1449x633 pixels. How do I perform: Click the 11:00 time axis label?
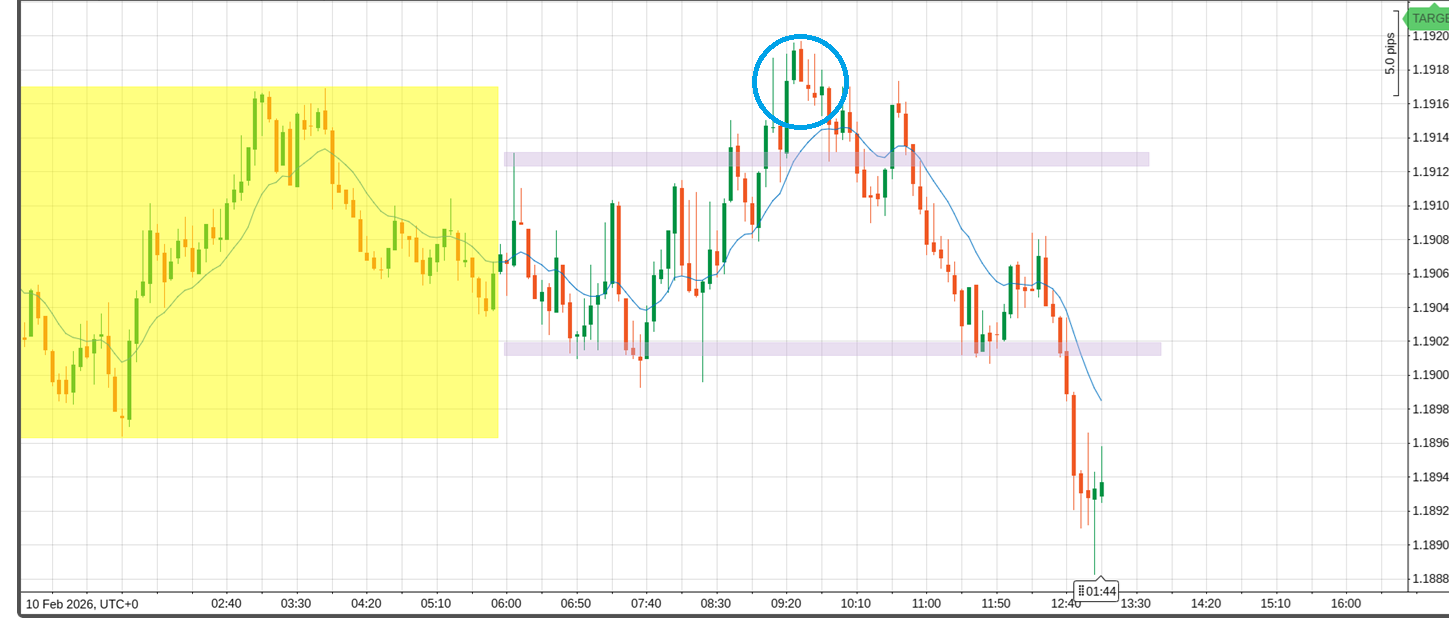pyautogui.click(x=926, y=604)
